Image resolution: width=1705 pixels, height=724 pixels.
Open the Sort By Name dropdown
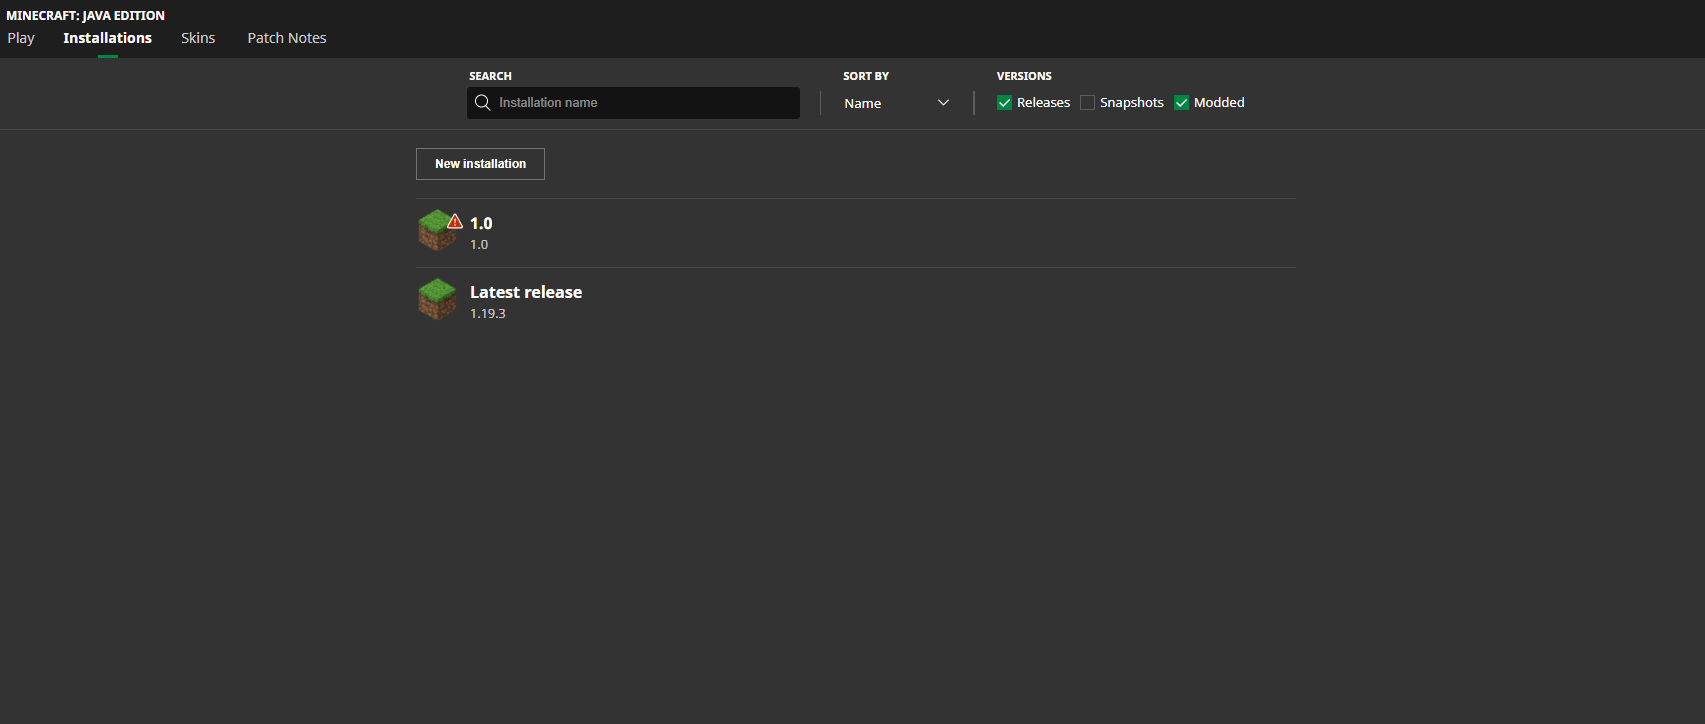(x=895, y=103)
